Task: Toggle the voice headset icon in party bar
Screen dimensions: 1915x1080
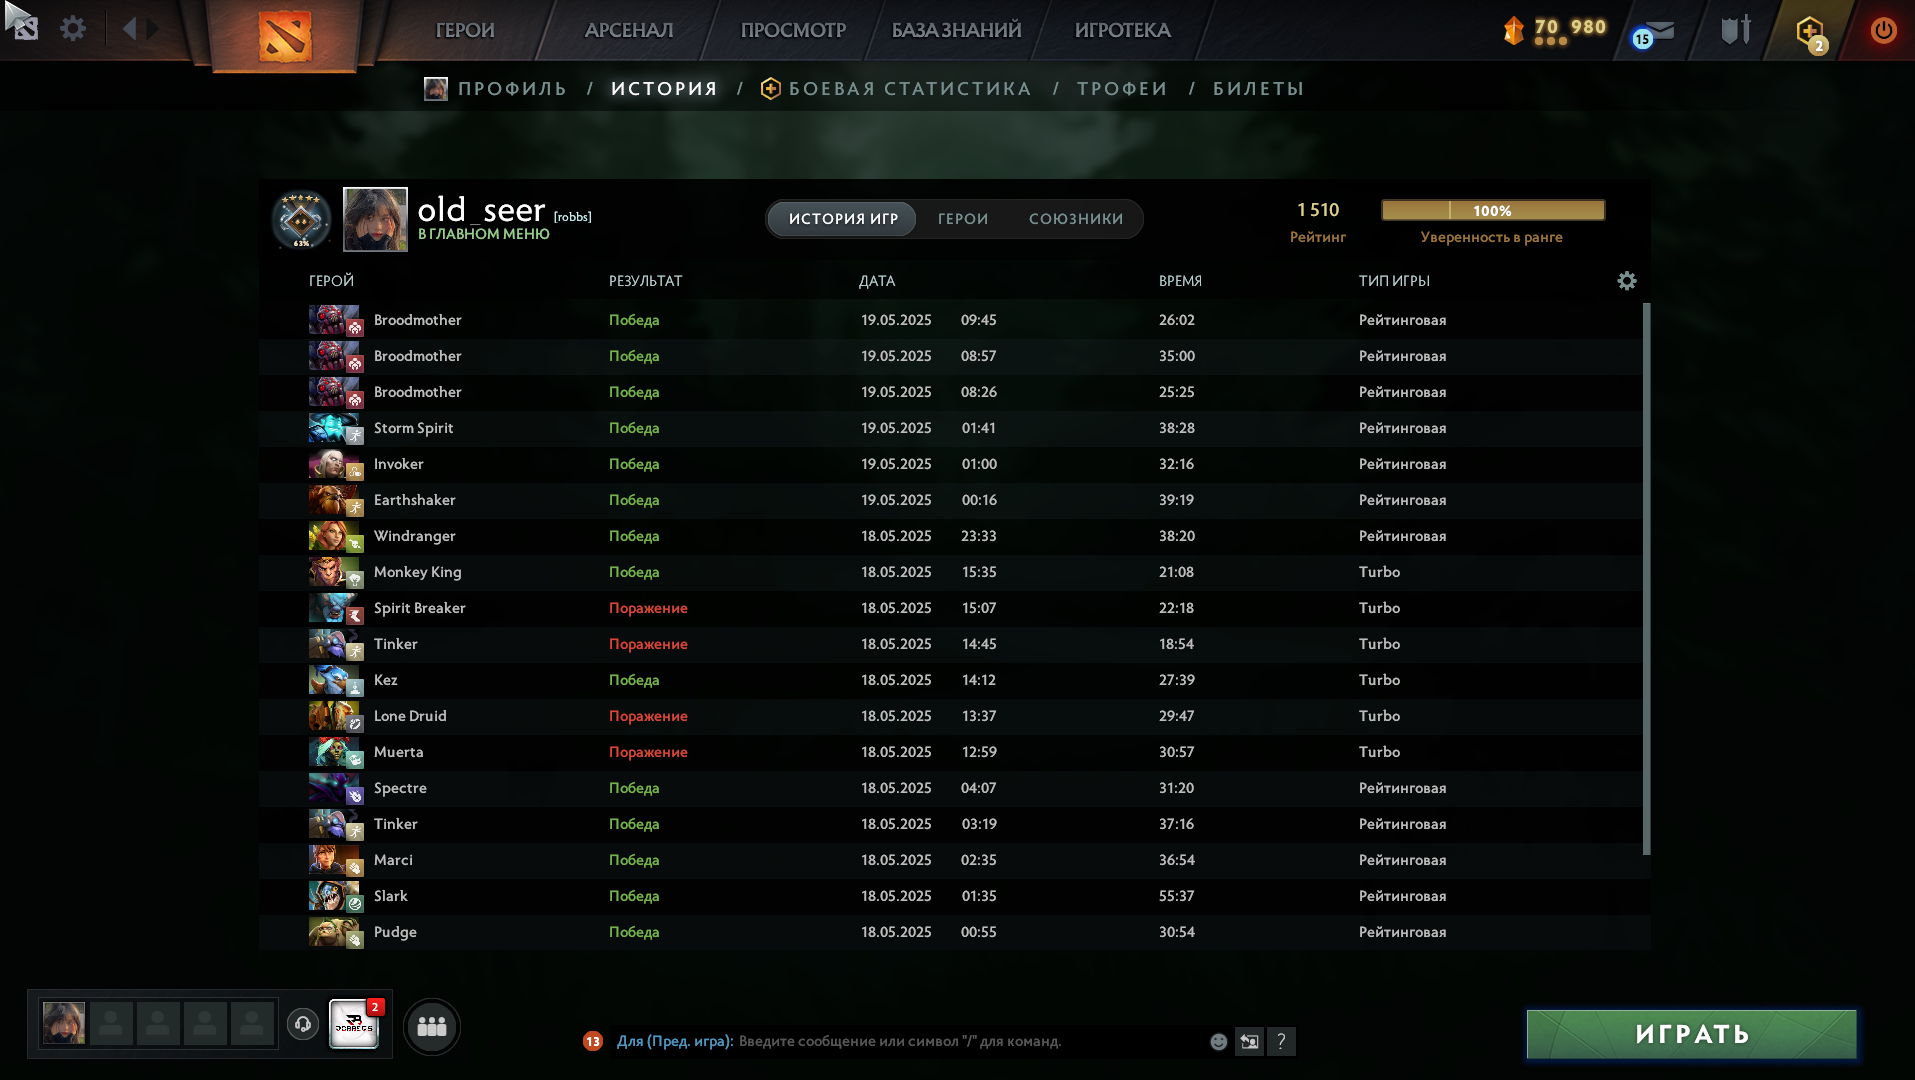Action: click(x=303, y=1024)
